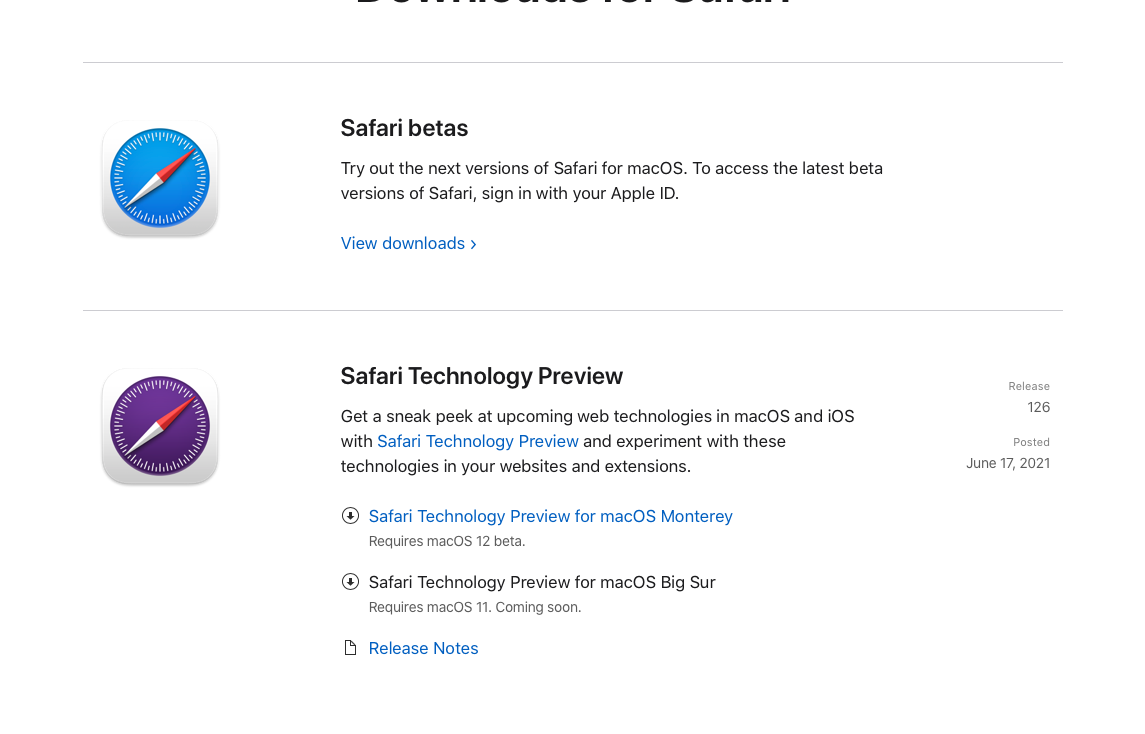This screenshot has width=1145, height=734.
Task: Click the purple Safari Technology Preview icon
Action: (x=160, y=427)
